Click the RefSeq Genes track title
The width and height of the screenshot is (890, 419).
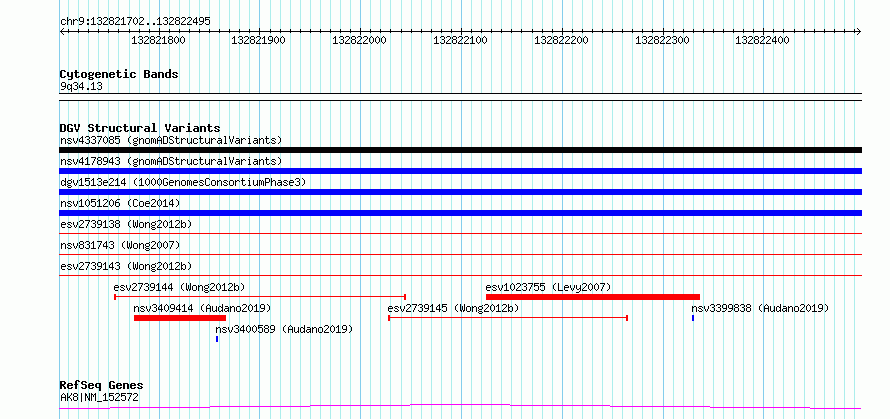point(101,386)
